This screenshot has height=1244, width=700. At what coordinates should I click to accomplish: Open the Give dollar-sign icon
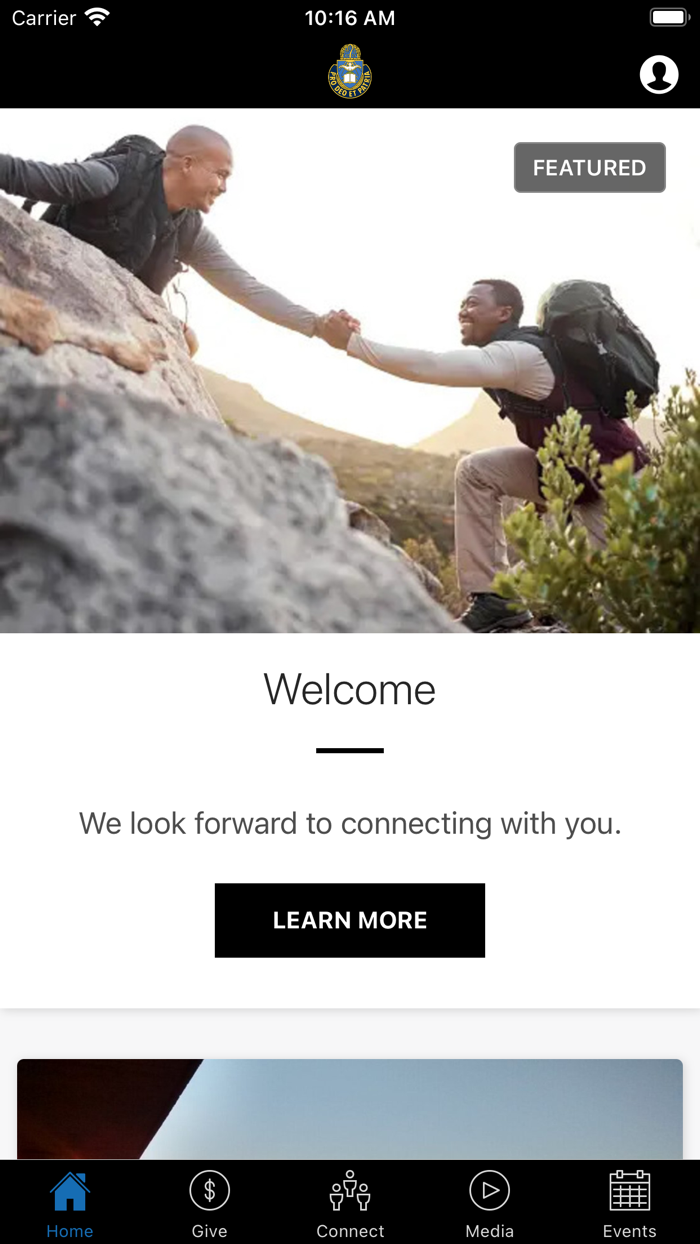coord(210,1191)
